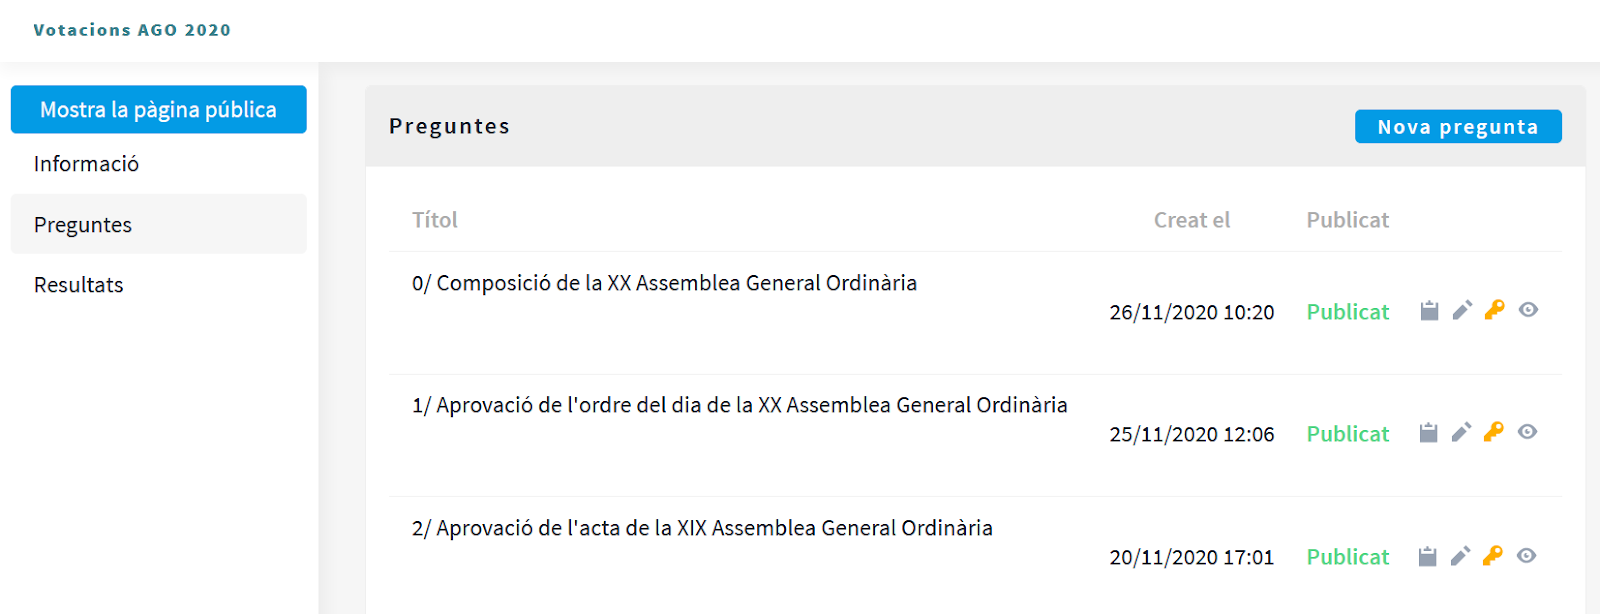Open question titled 0/ Composició de la XX Assemblea
The height and width of the screenshot is (614, 1600).
[664, 283]
